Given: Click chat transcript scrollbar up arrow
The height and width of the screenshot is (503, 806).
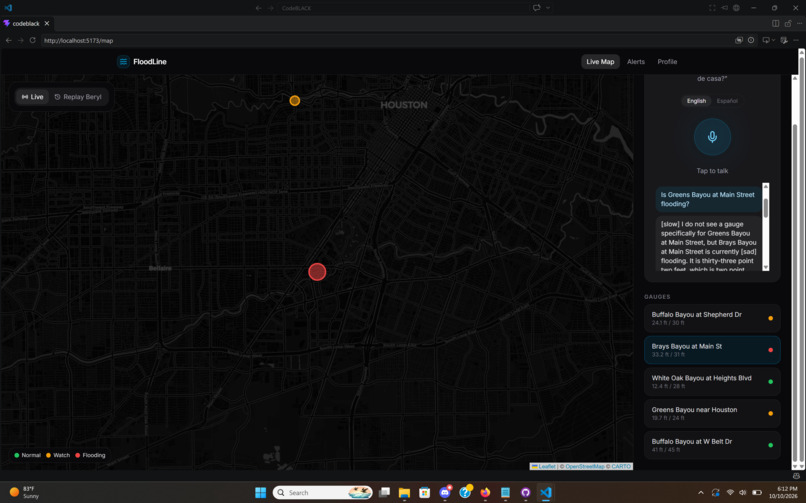Looking at the screenshot, I should click(766, 186).
